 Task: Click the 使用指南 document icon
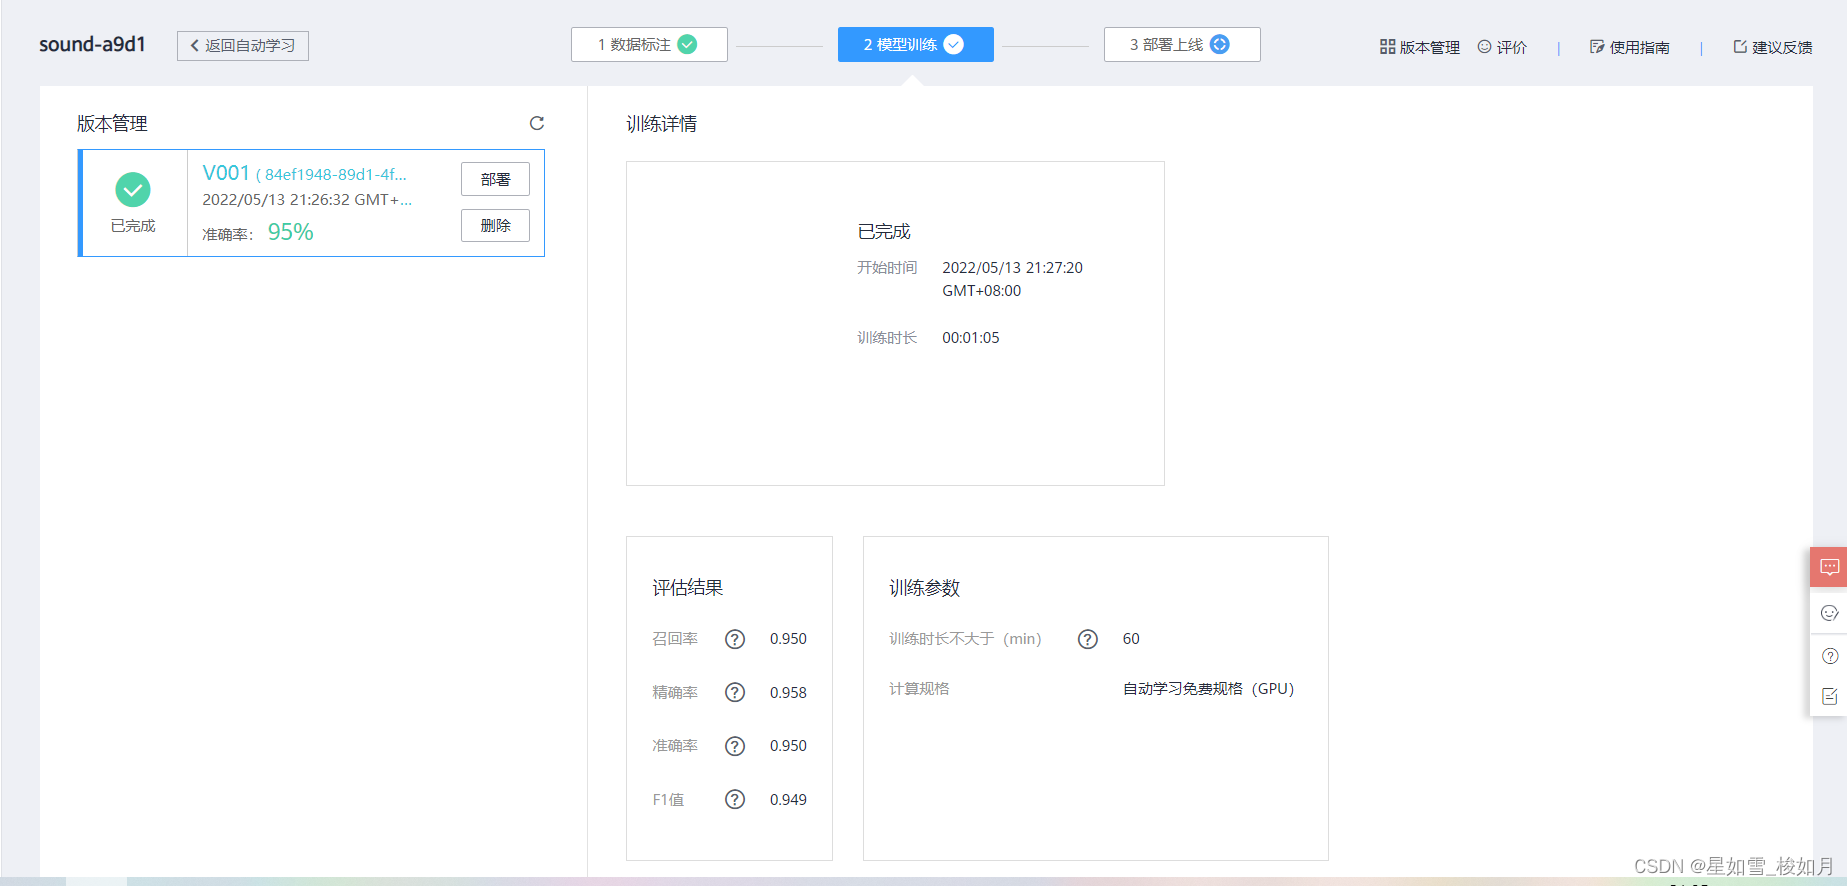1597,47
